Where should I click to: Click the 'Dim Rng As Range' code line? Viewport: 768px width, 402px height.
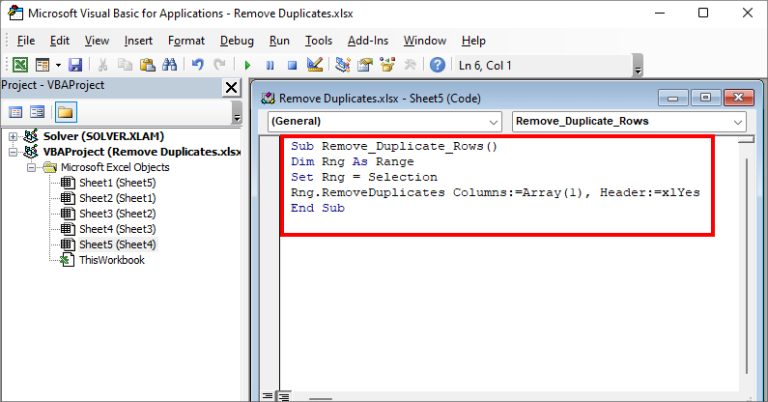tap(352, 162)
